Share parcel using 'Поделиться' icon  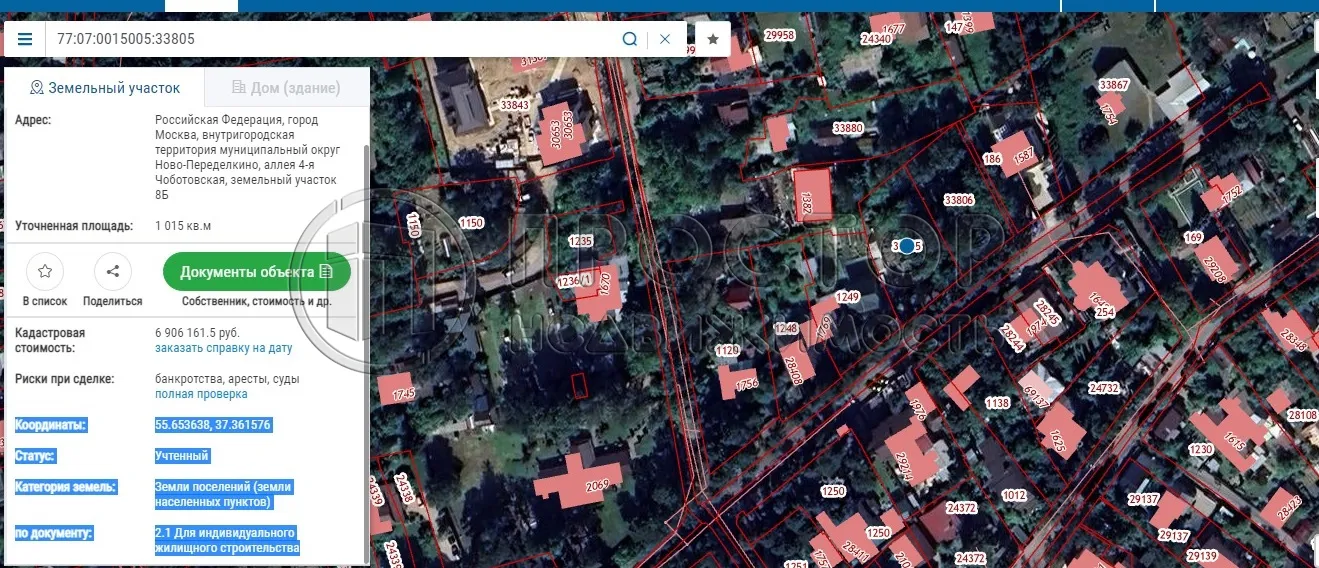112,271
